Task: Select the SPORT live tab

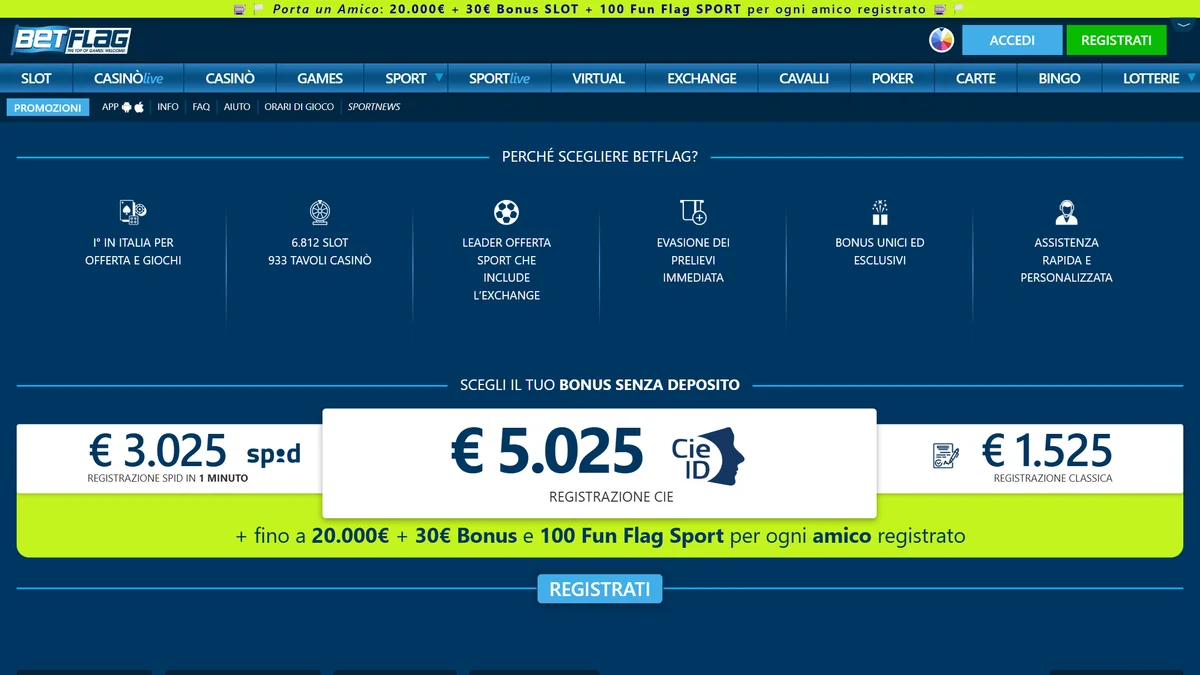Action: click(x=499, y=78)
